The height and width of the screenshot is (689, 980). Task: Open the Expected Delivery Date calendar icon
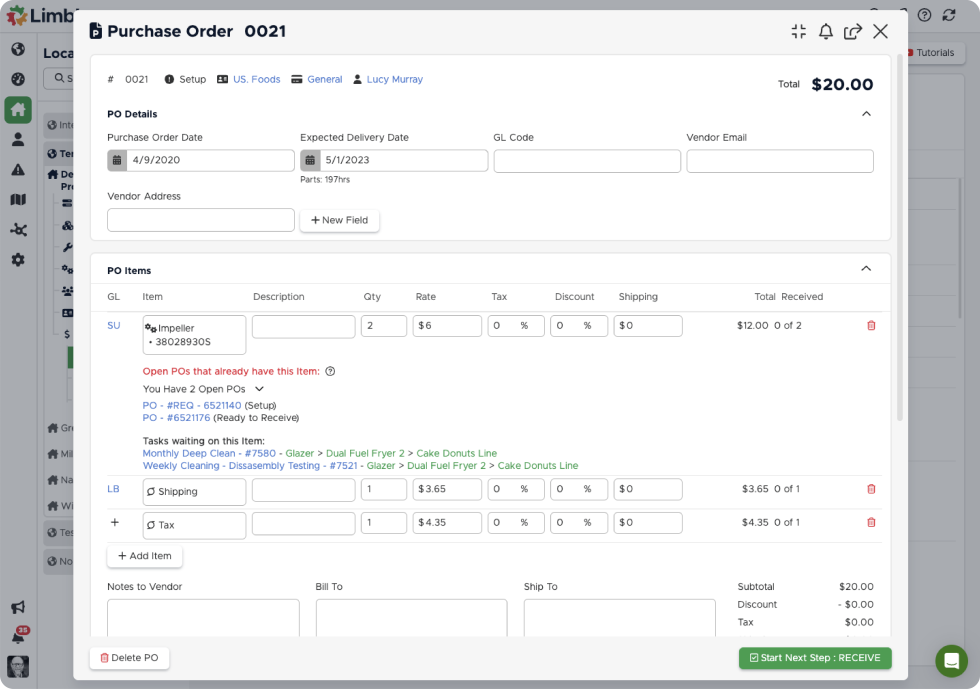click(310, 161)
